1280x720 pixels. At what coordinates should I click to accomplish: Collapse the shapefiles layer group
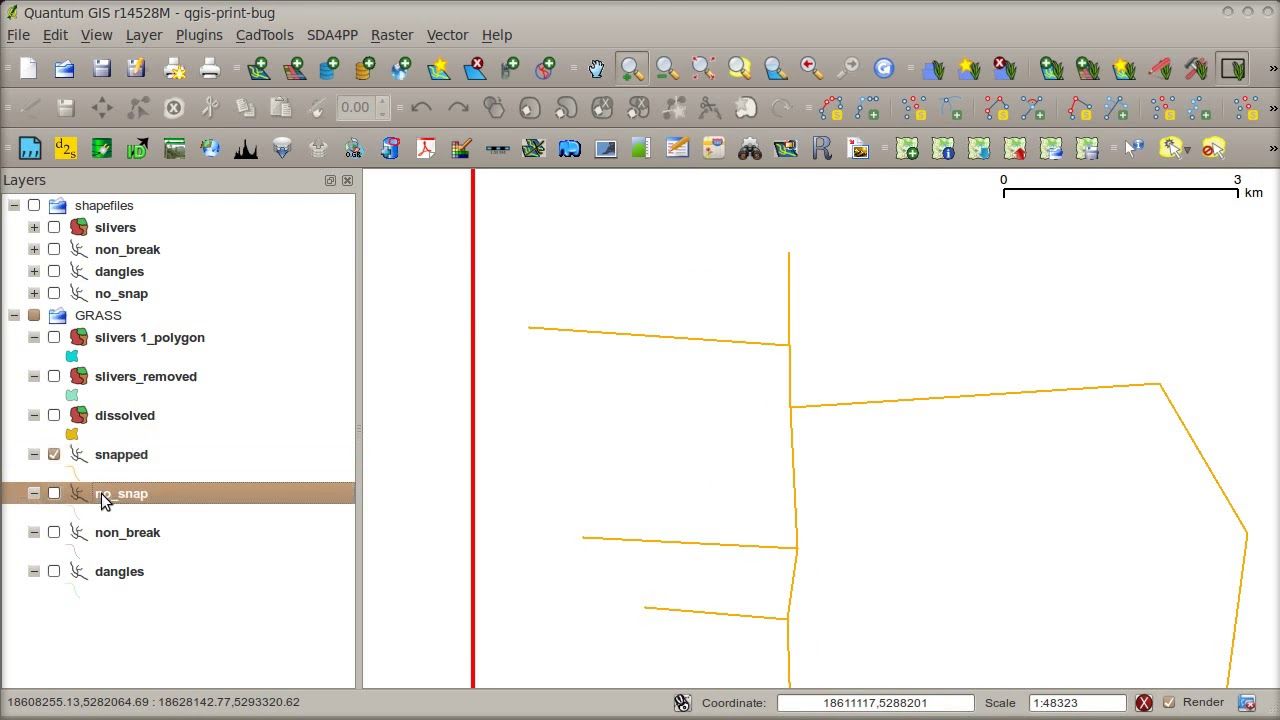pyautogui.click(x=14, y=205)
